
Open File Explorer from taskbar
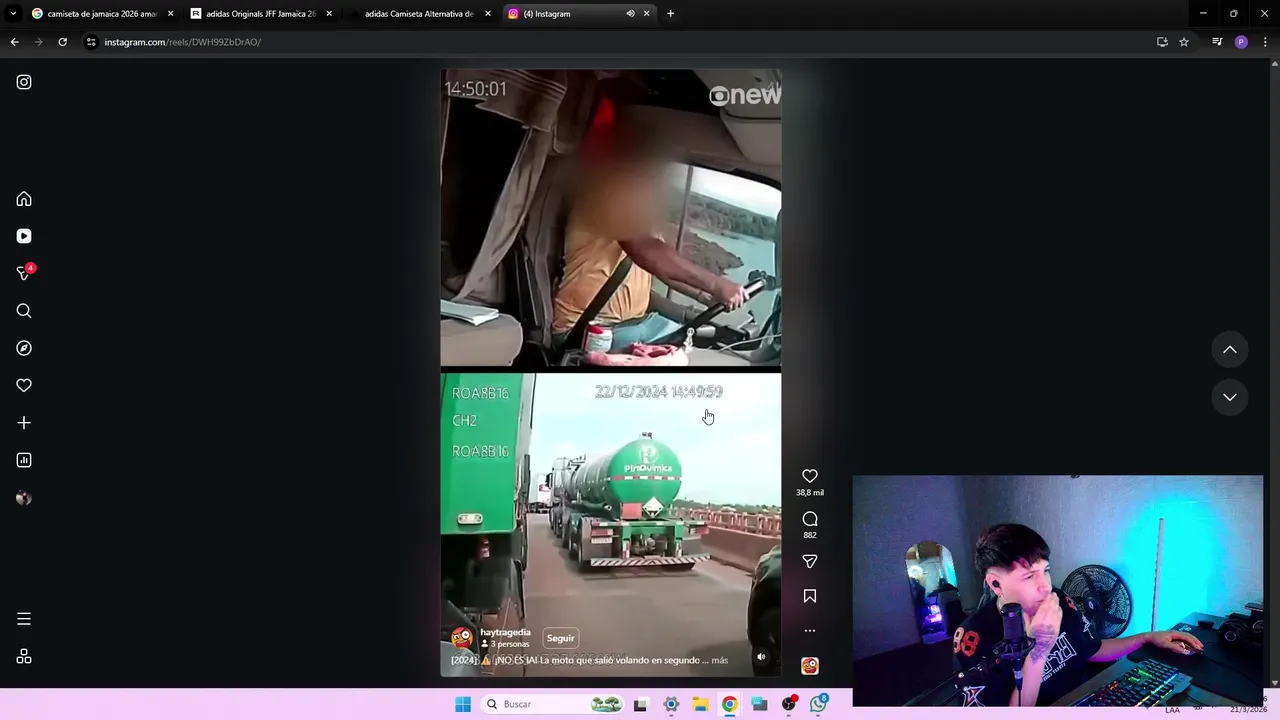[x=700, y=704]
